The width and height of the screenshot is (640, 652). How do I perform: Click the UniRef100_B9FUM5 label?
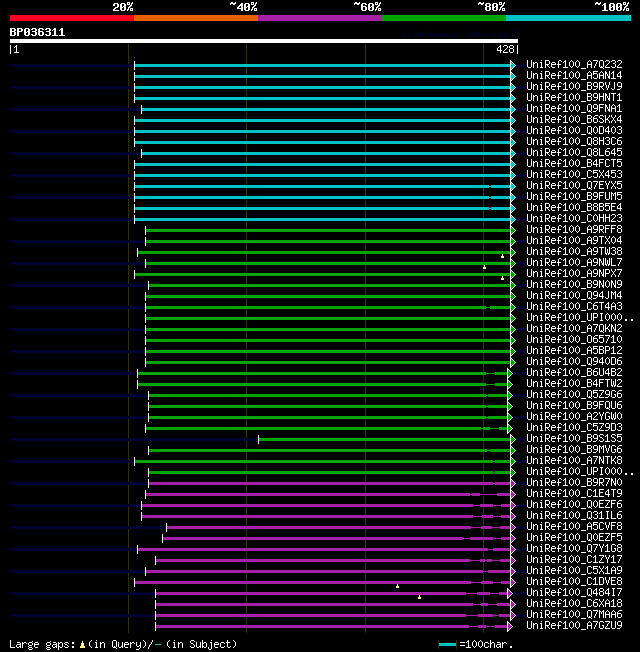point(574,197)
